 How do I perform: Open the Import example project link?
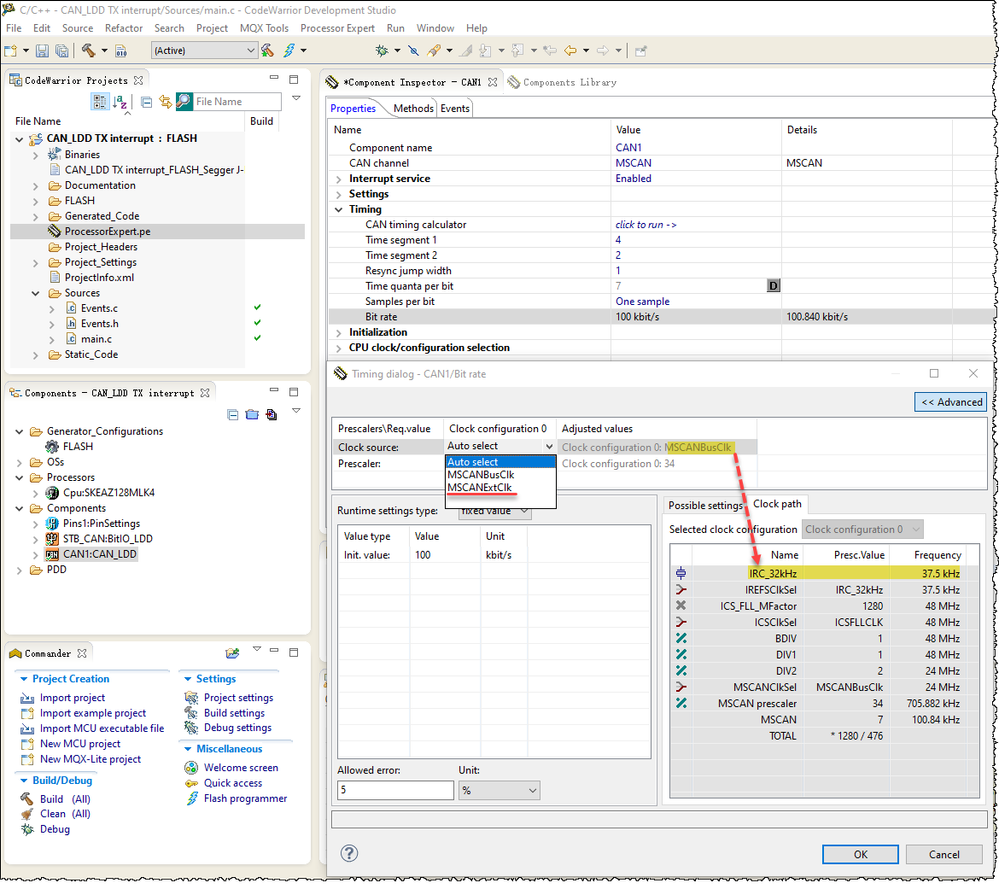93,713
